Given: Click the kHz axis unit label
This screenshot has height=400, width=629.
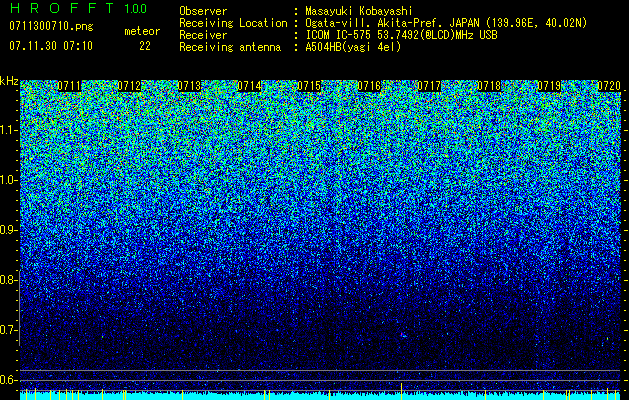Looking at the screenshot, I should click(9, 81).
